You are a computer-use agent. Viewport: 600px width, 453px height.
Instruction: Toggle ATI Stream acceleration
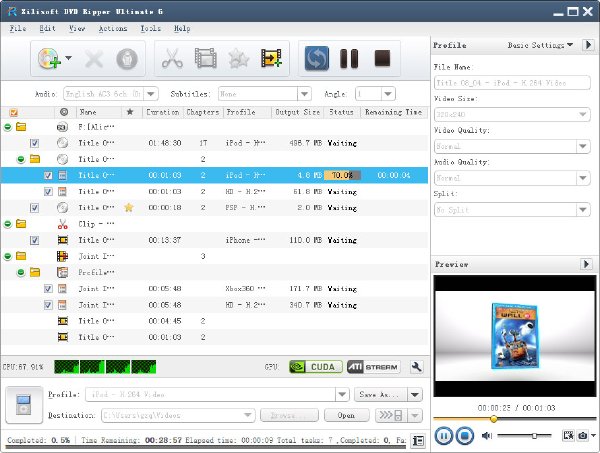(373, 367)
